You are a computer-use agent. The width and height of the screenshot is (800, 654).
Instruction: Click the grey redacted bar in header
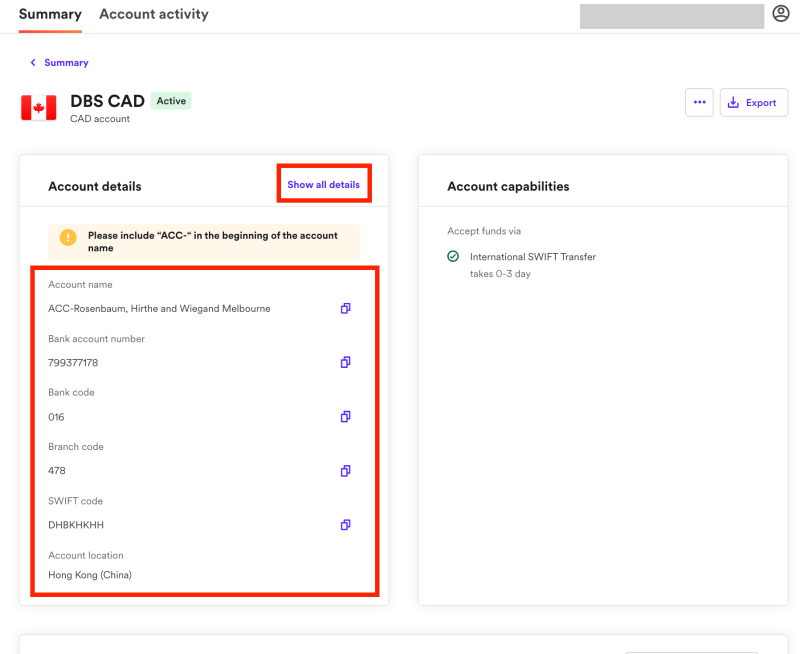click(671, 16)
